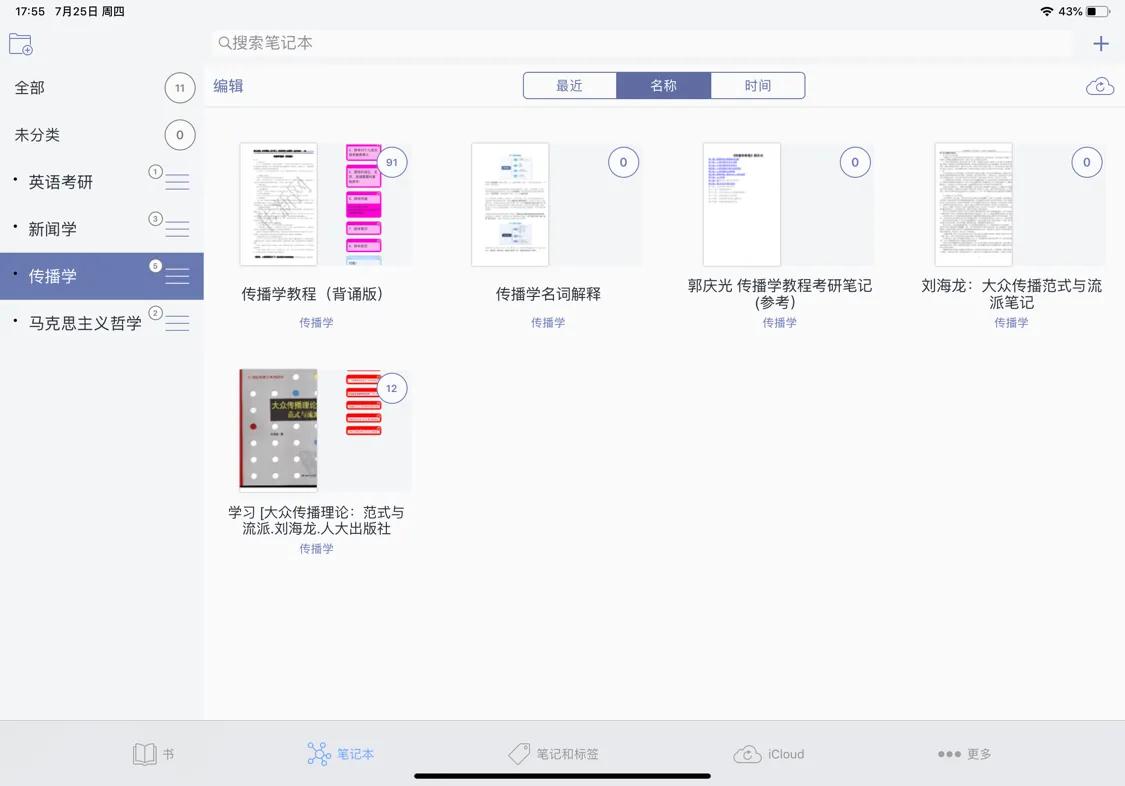The height and width of the screenshot is (786, 1125).
Task: Select the 最近 sorting option
Action: click(569, 85)
